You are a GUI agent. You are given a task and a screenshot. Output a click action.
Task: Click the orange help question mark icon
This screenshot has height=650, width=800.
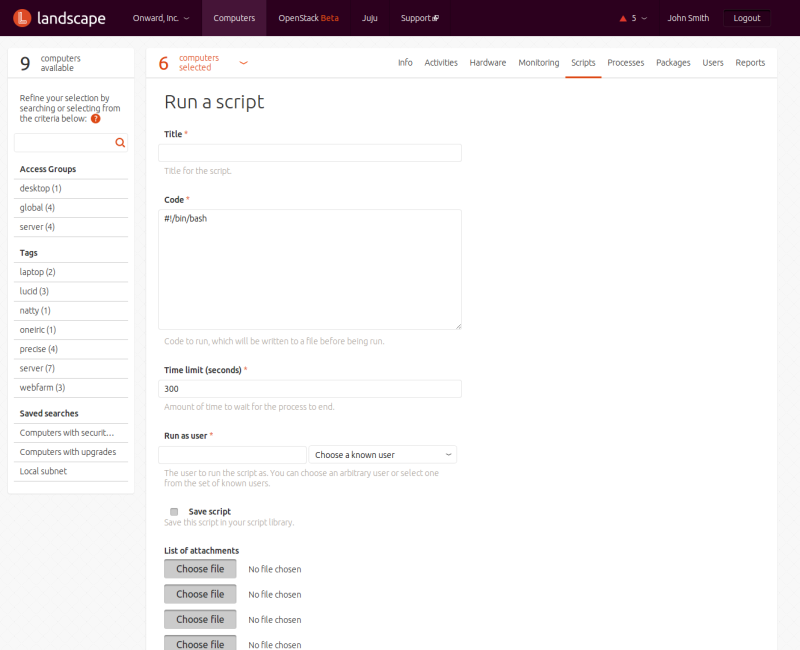(x=96, y=118)
